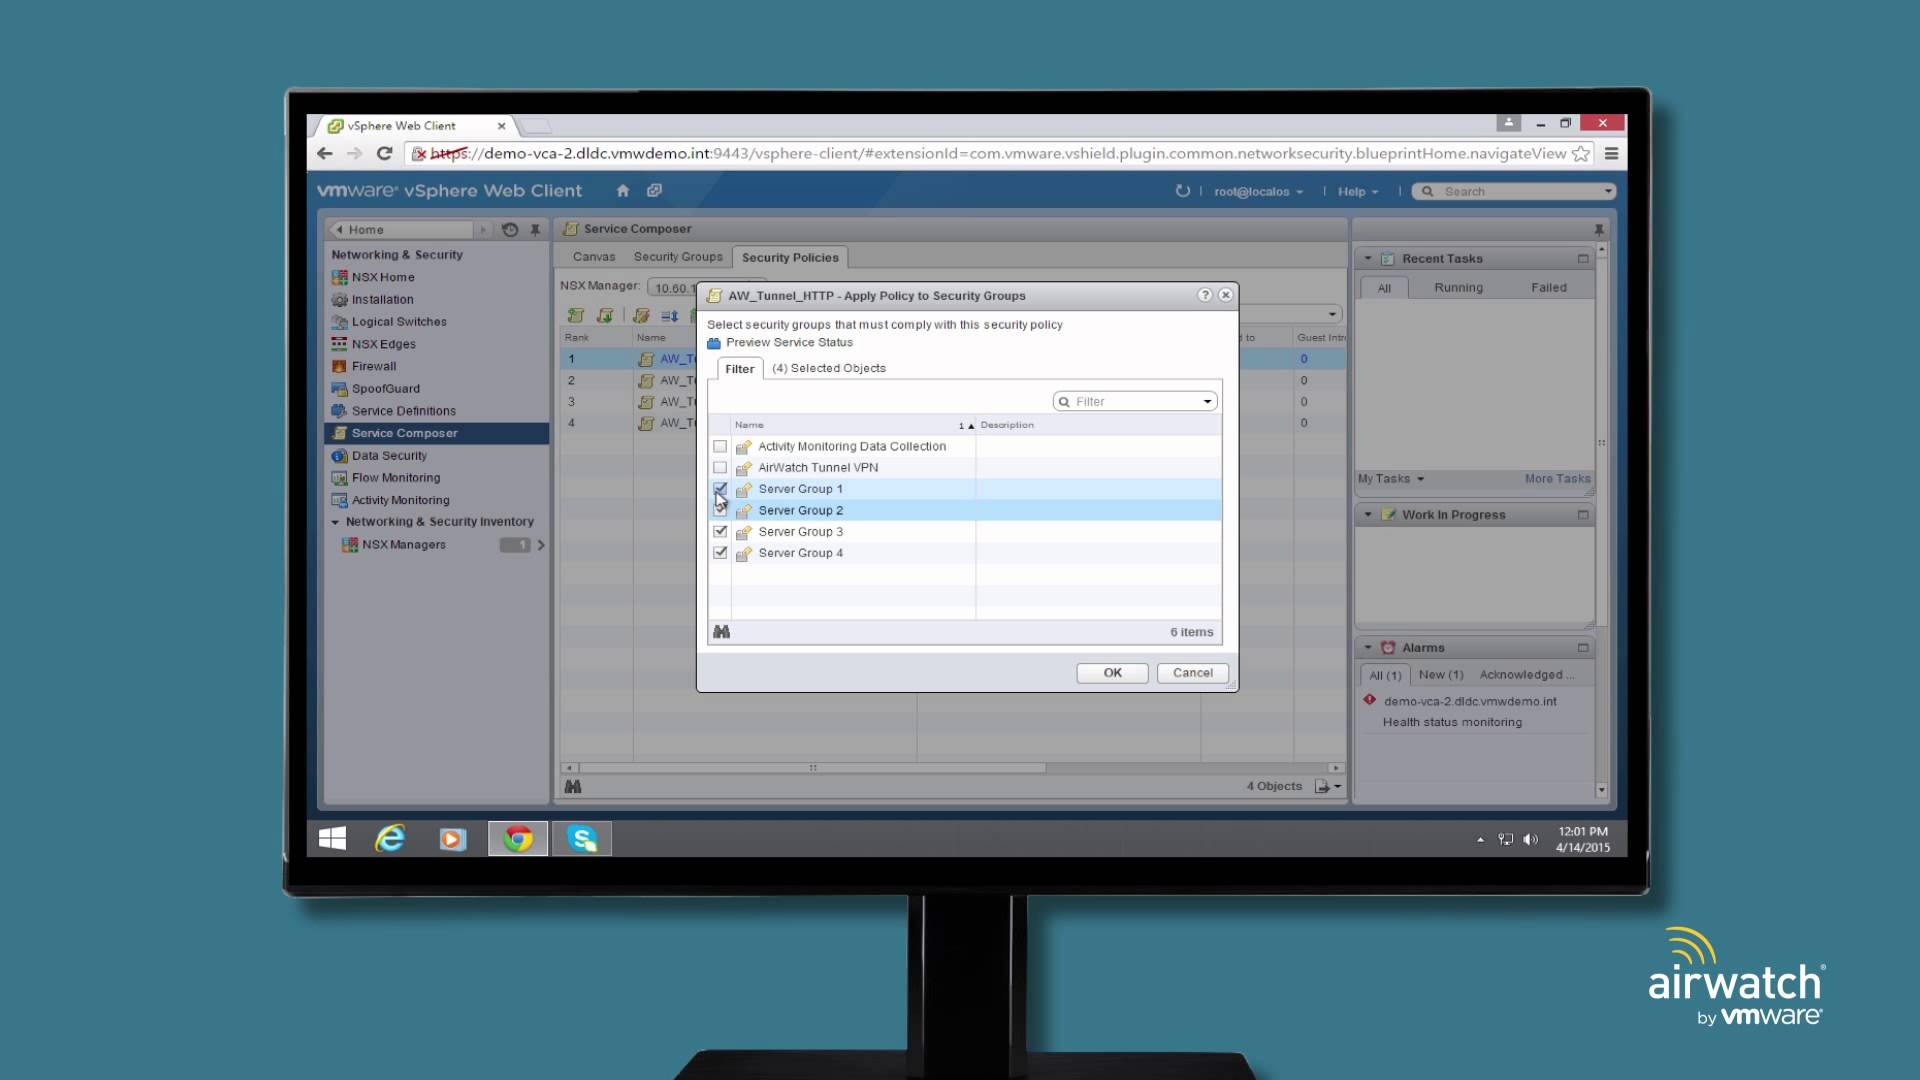Show New (1) alarms tab
The height and width of the screenshot is (1080, 1920).
point(1440,675)
